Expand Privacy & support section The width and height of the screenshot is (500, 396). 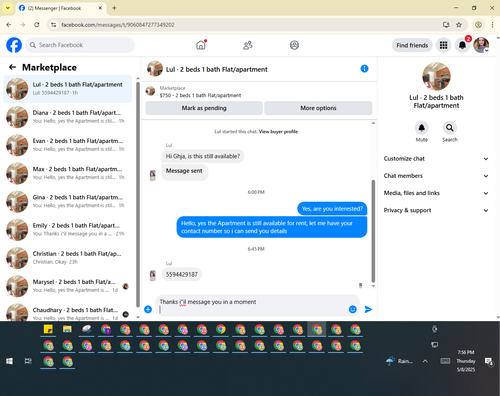(x=436, y=210)
